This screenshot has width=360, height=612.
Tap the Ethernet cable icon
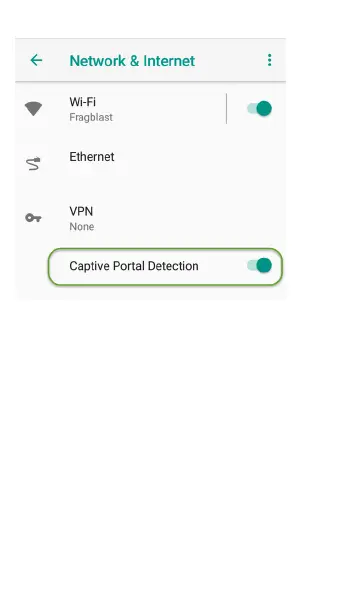pyautogui.click(x=33, y=164)
